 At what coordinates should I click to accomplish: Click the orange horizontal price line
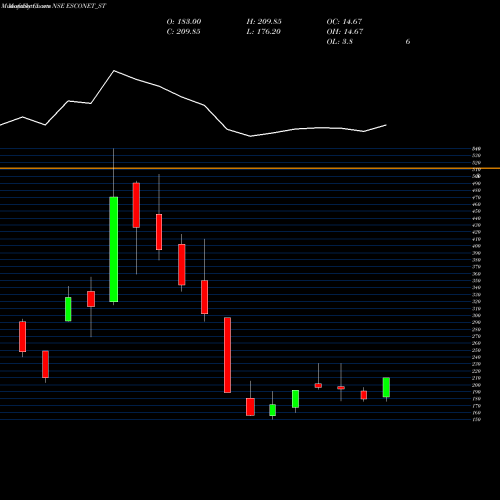[x=250, y=168]
